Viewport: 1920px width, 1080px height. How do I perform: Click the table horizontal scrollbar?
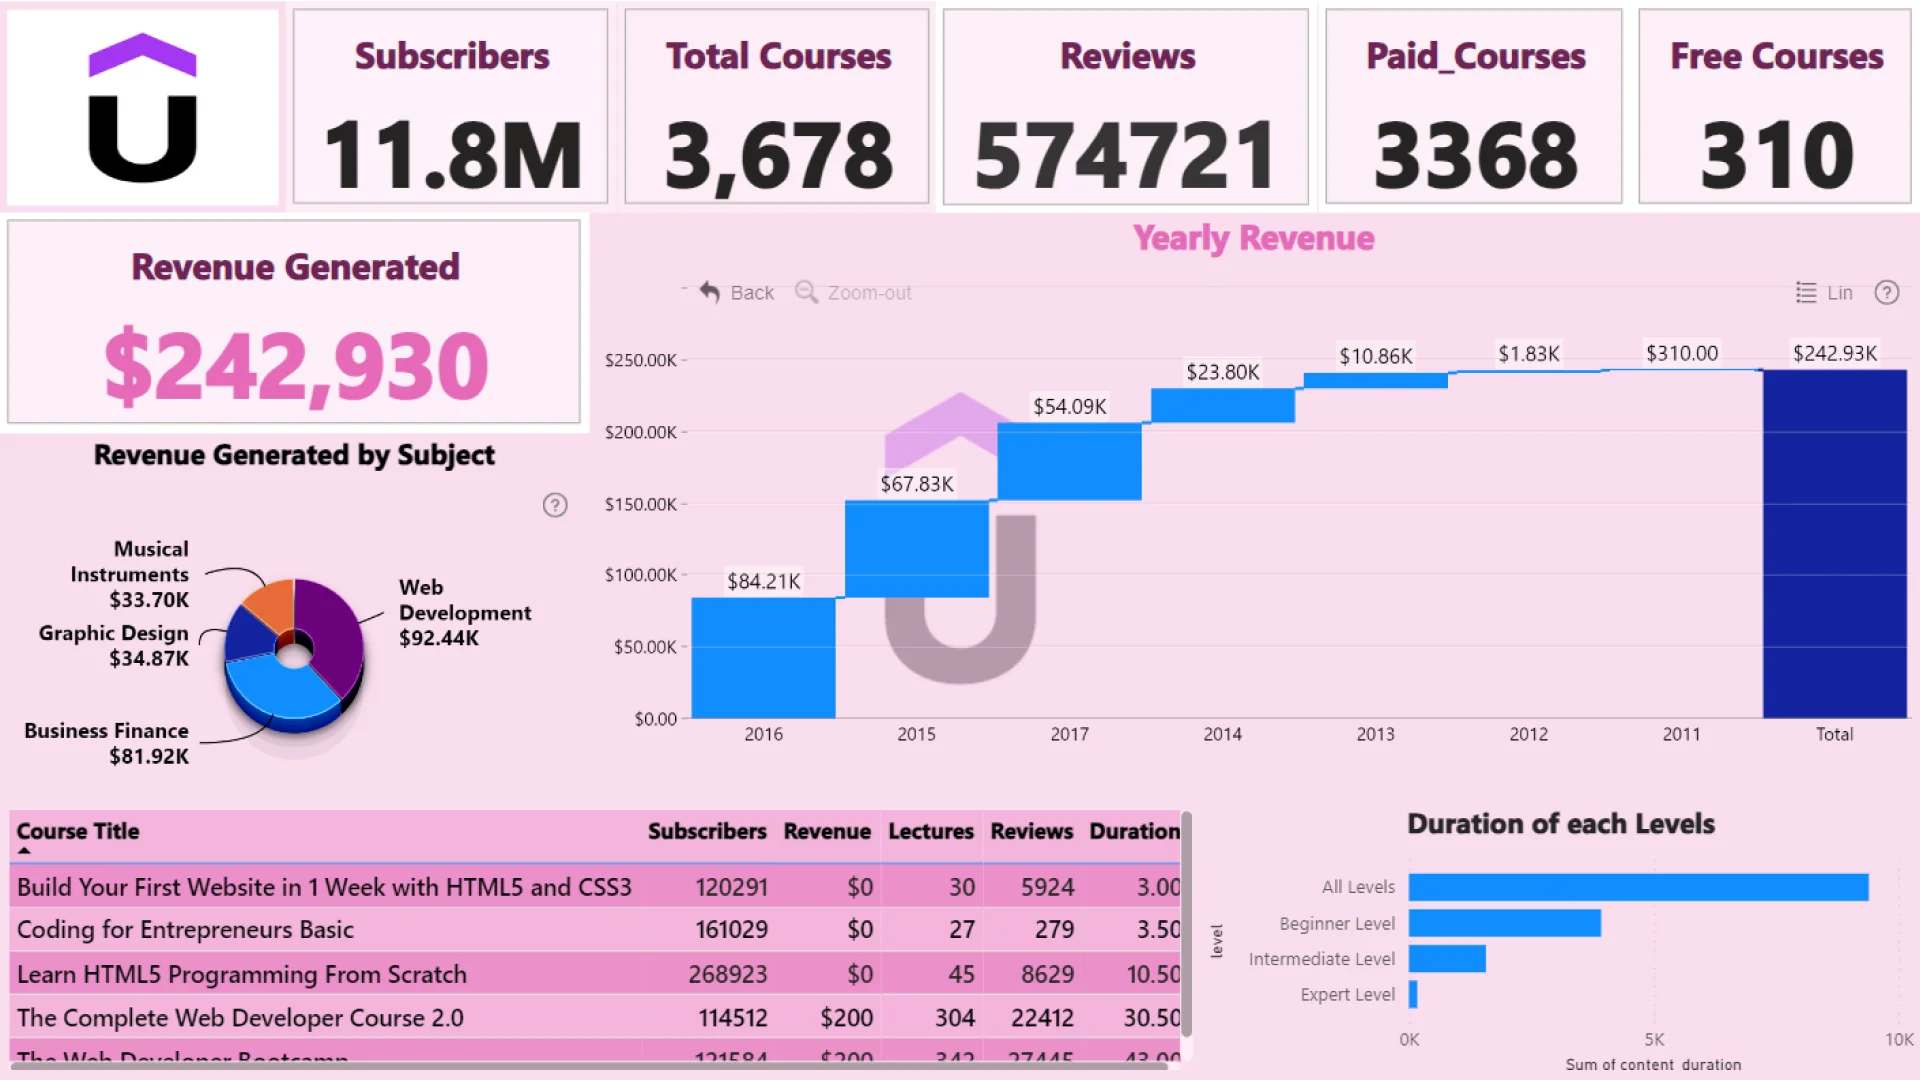[x=590, y=1066]
